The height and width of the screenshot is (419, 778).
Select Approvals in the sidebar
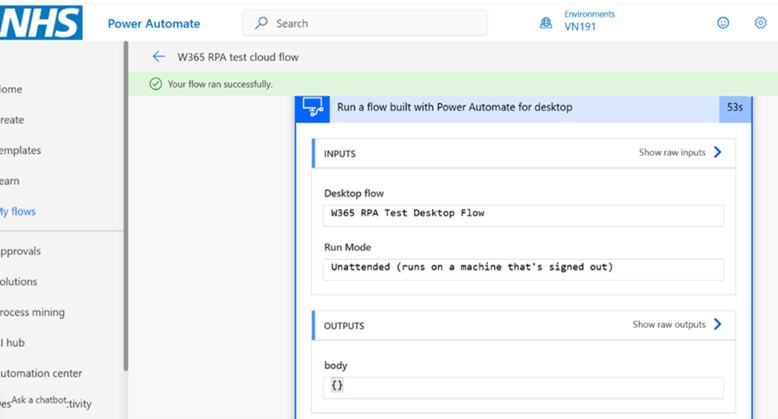[x=20, y=251]
